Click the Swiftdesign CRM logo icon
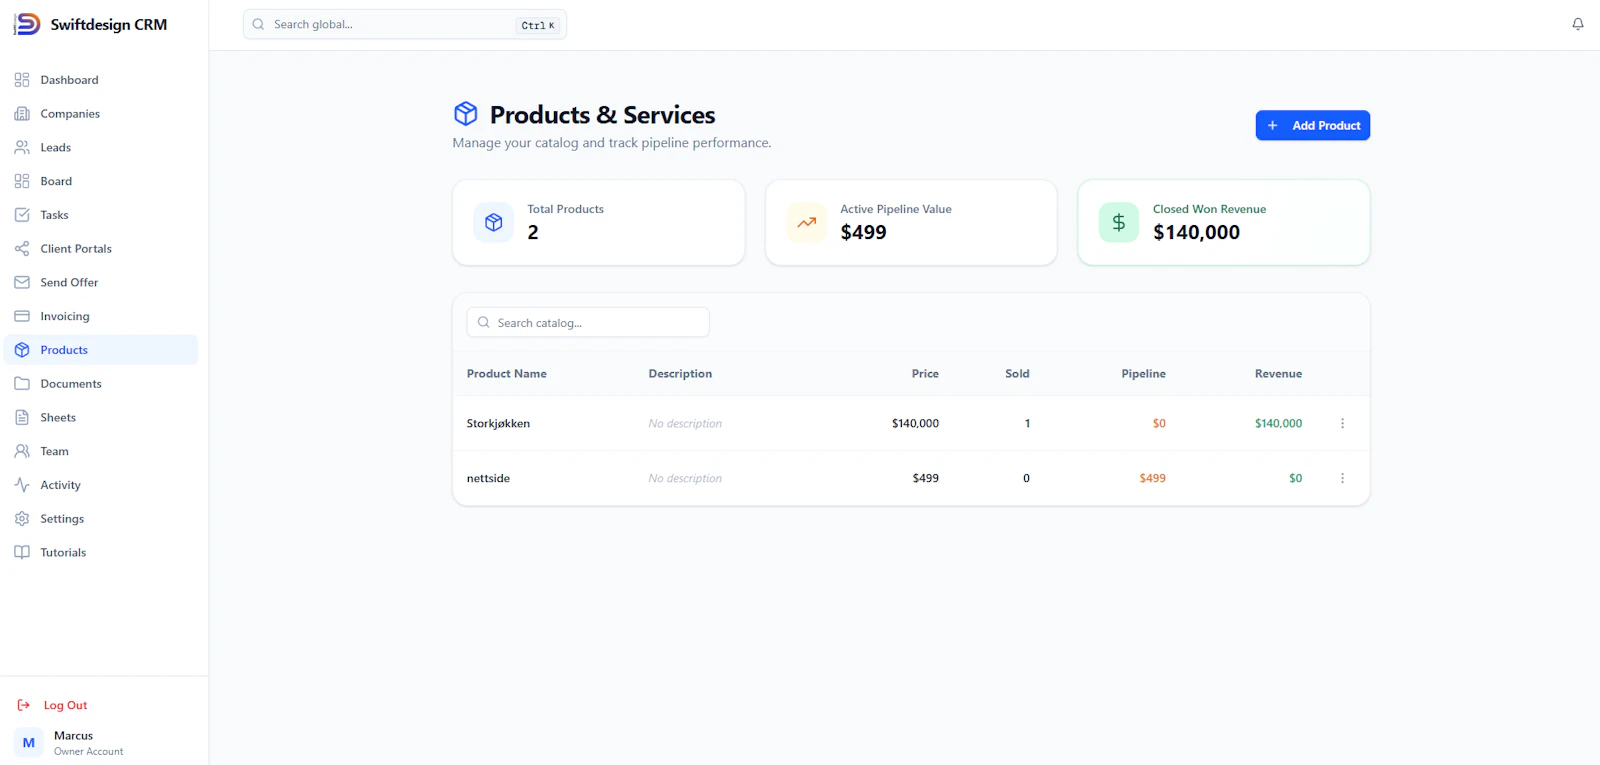 pos(27,24)
